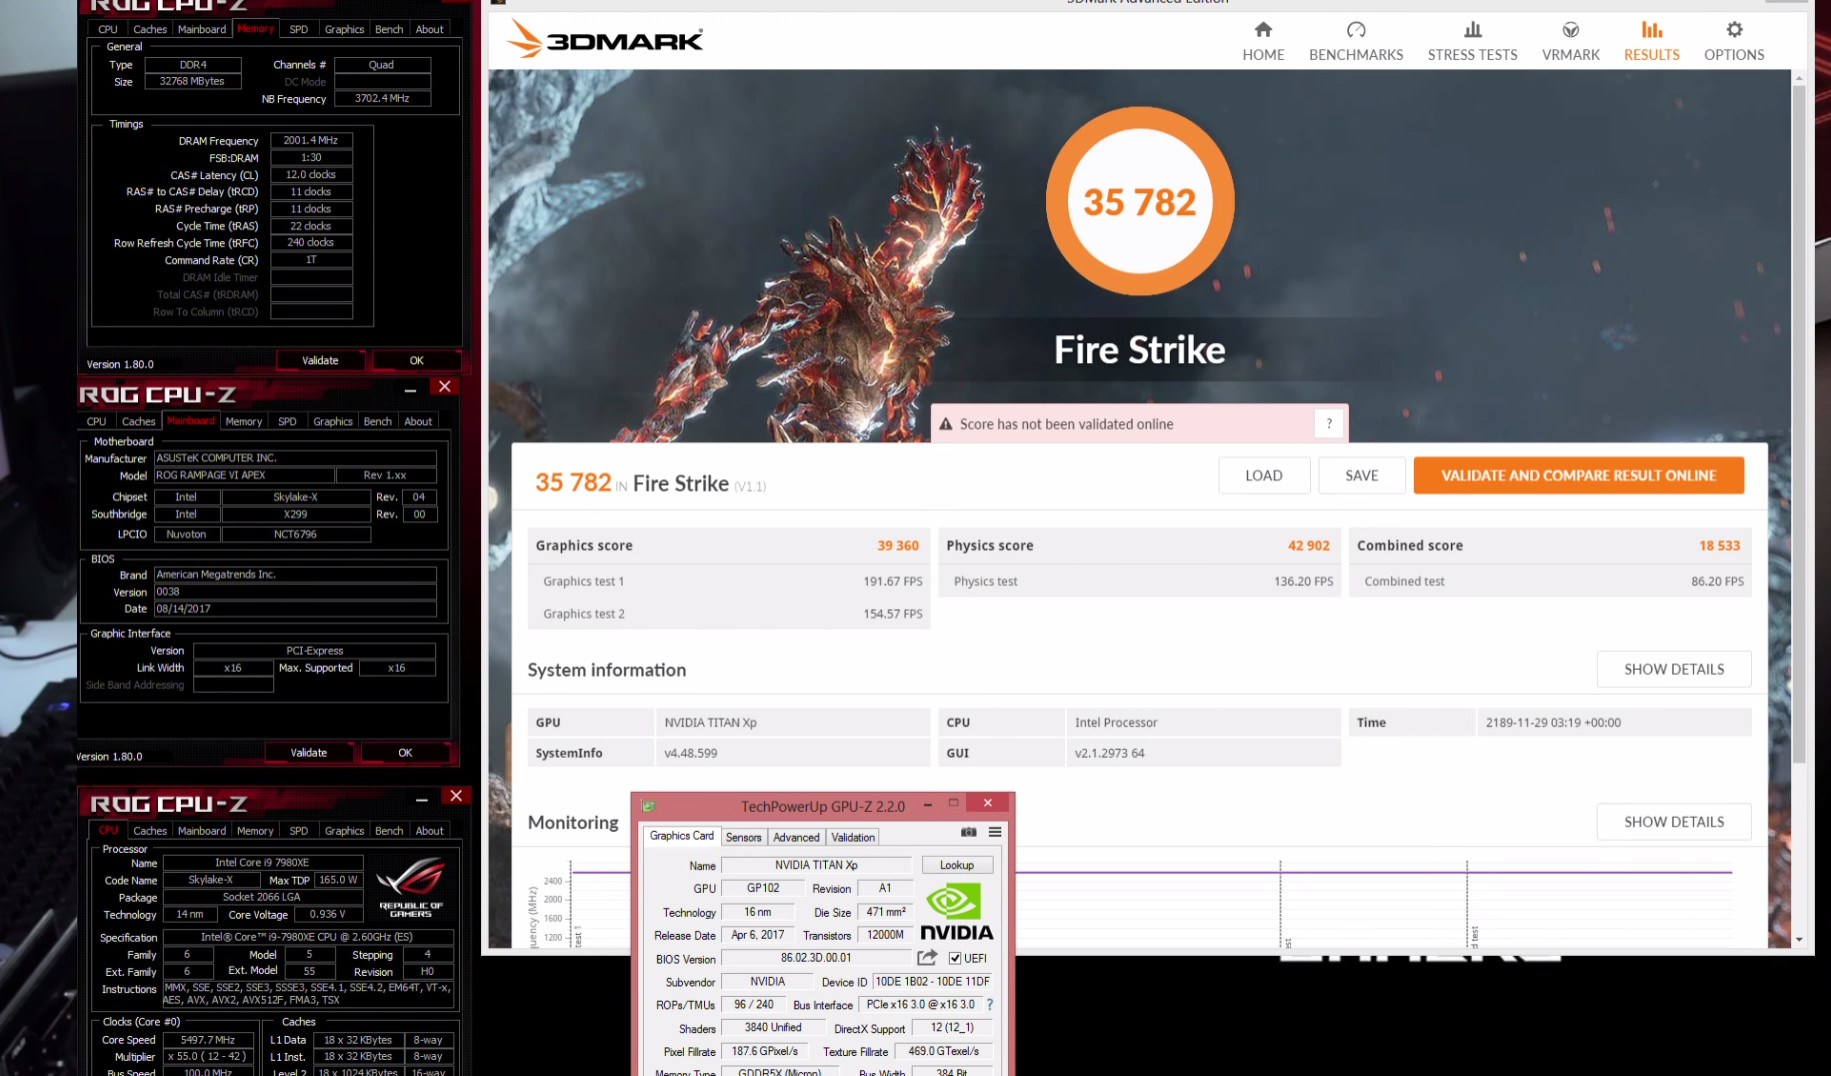Click the Device ID field in GPU-Z
This screenshot has width=1831, height=1076.
pos(931,982)
